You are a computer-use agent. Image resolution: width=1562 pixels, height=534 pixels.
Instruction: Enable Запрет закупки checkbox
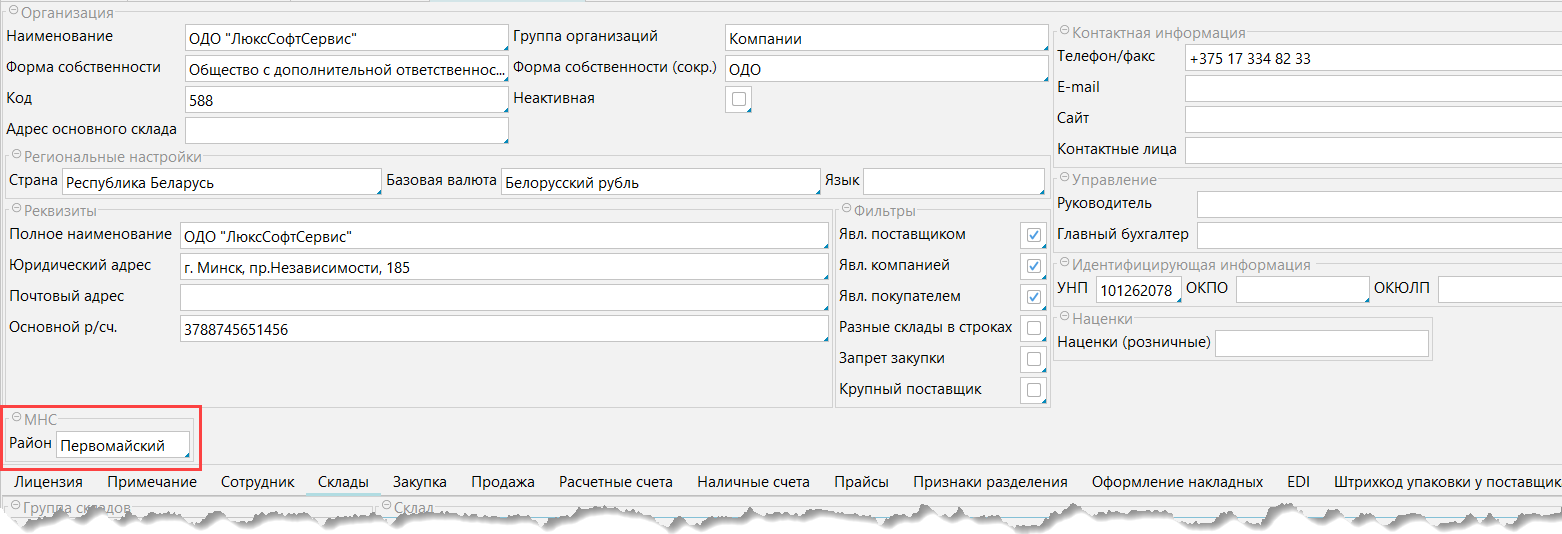1033,359
